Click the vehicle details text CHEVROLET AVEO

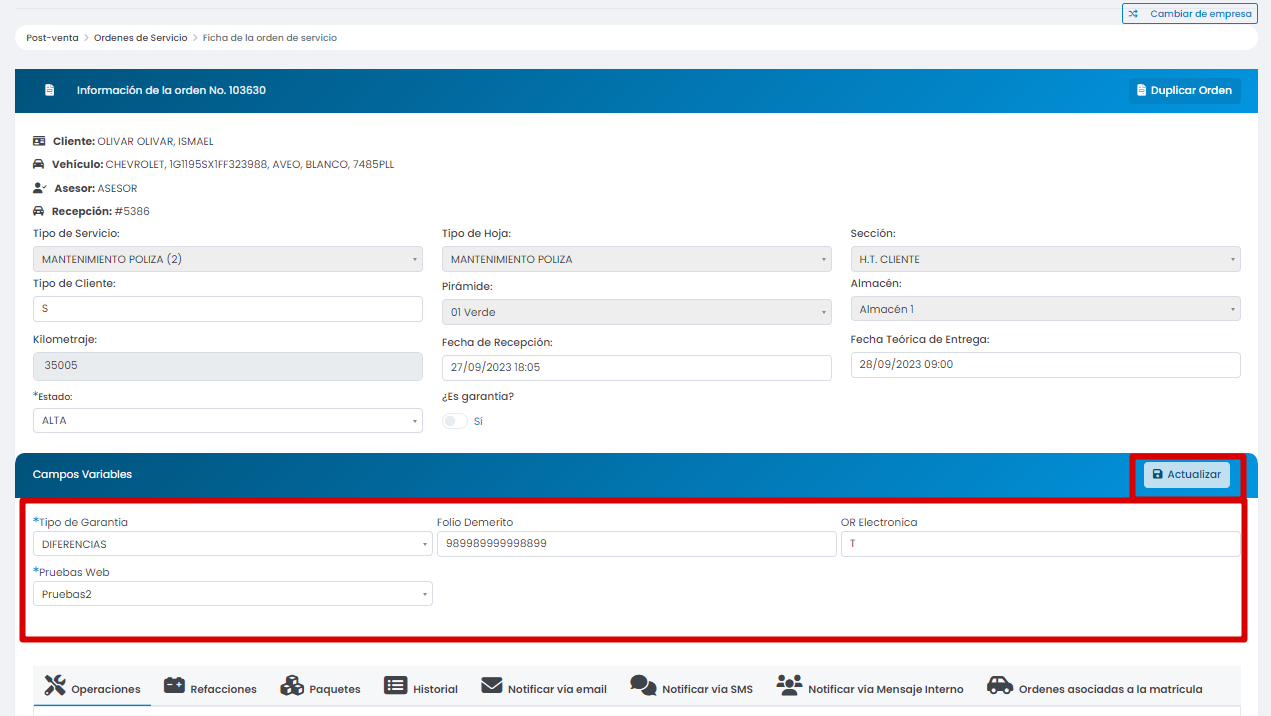point(250,164)
